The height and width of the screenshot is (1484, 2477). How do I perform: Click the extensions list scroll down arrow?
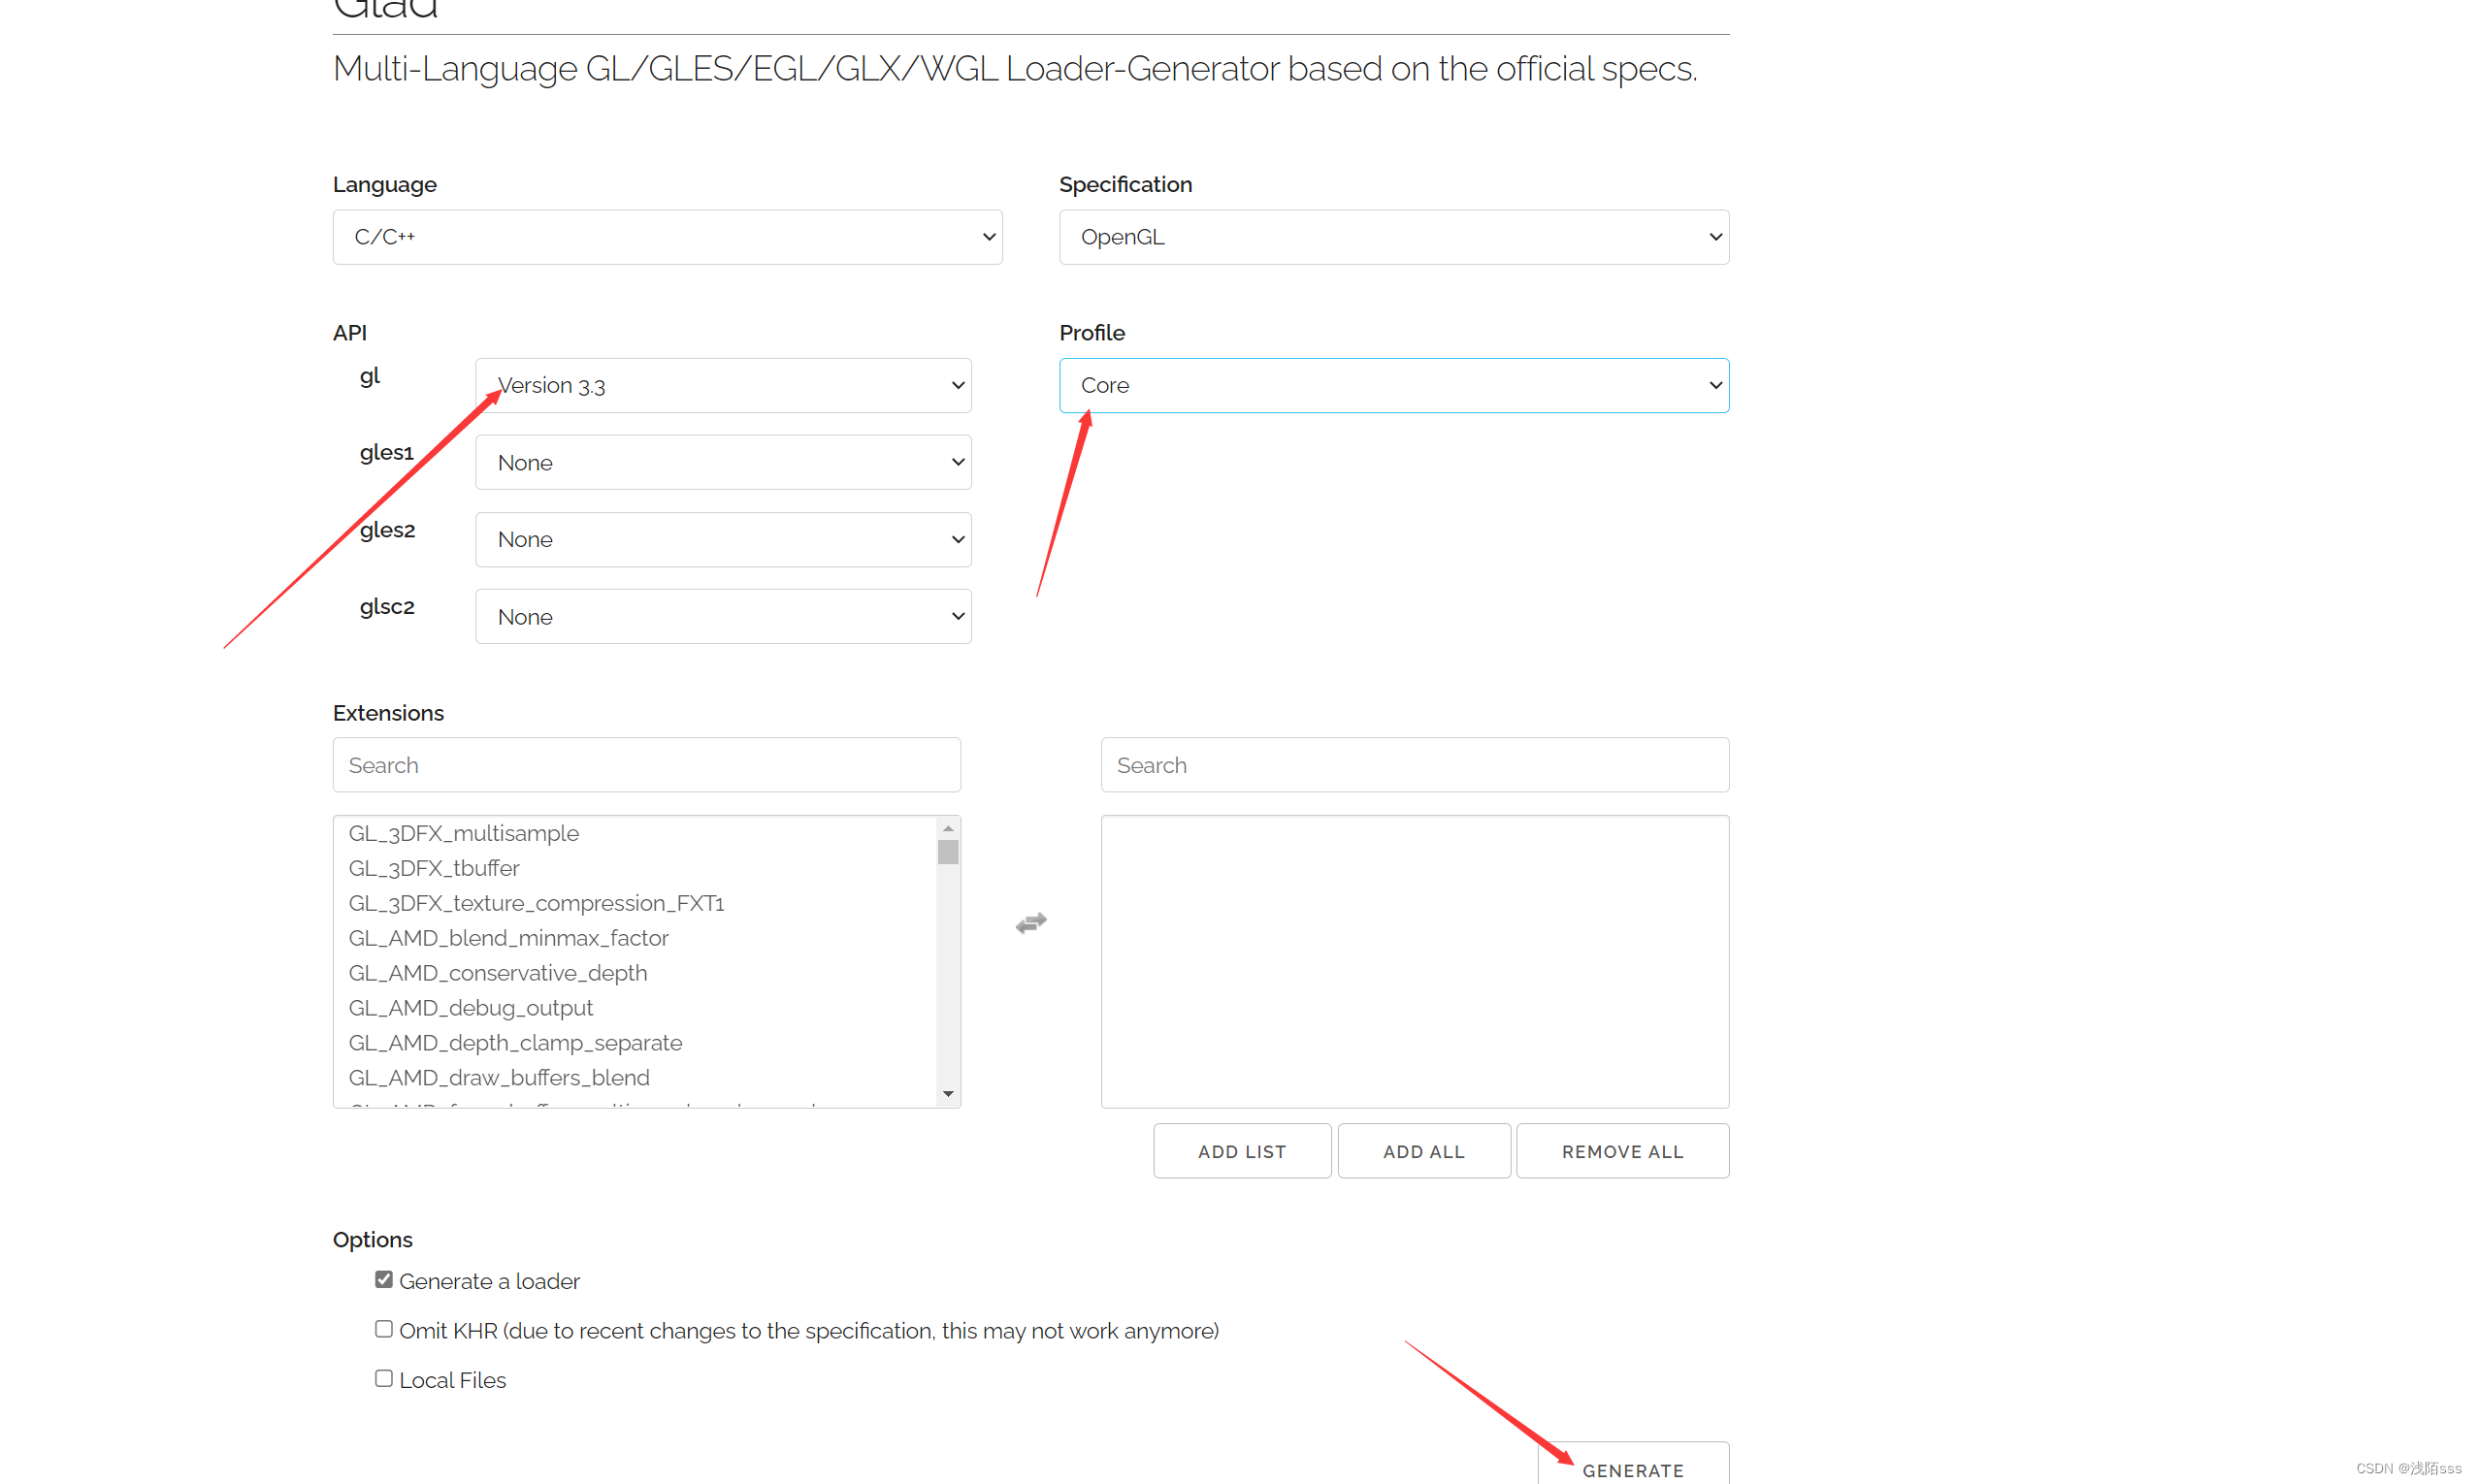coord(947,1093)
